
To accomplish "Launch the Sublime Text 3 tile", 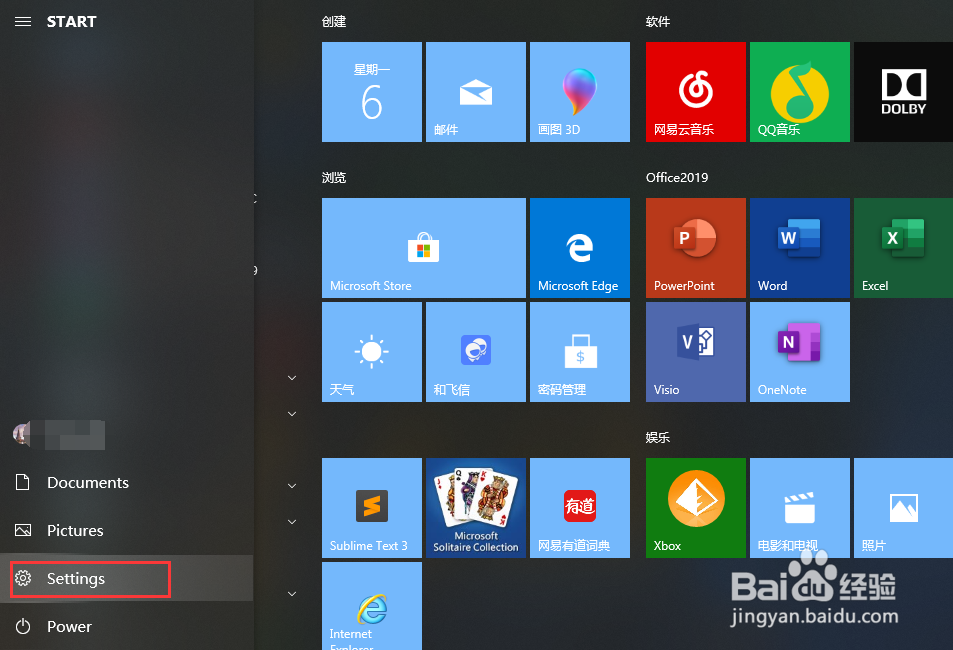I will coord(372,508).
